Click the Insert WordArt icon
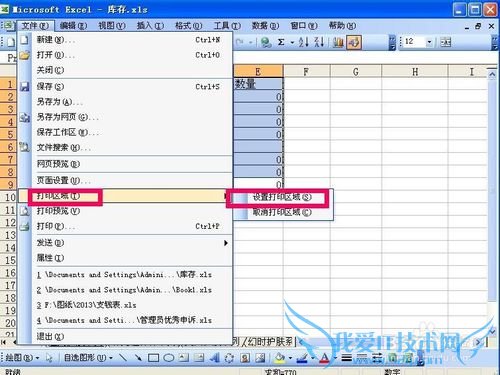 pyautogui.click(x=214, y=358)
